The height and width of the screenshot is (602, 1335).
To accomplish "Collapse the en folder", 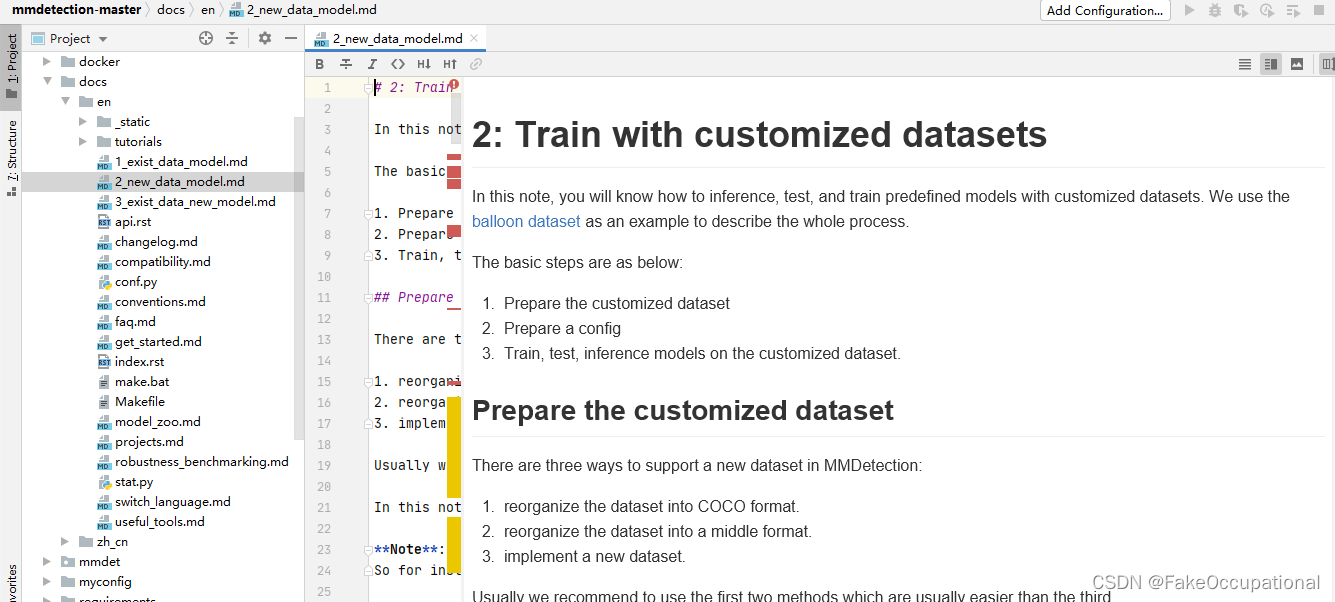I will point(64,101).
